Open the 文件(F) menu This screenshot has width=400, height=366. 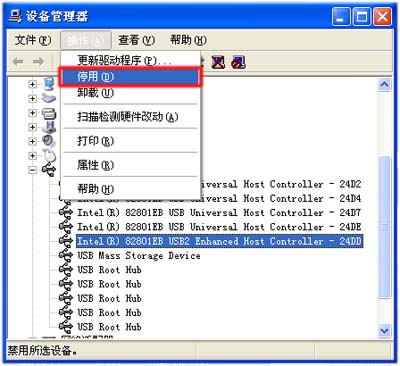pyautogui.click(x=33, y=40)
